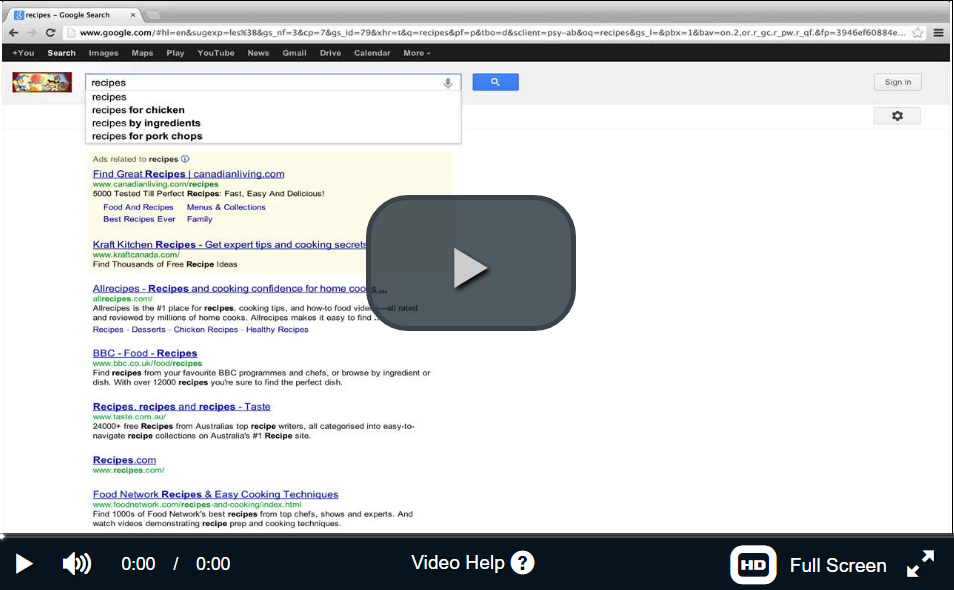Click the large center play overlay button
This screenshot has width=954, height=590.
(470, 263)
